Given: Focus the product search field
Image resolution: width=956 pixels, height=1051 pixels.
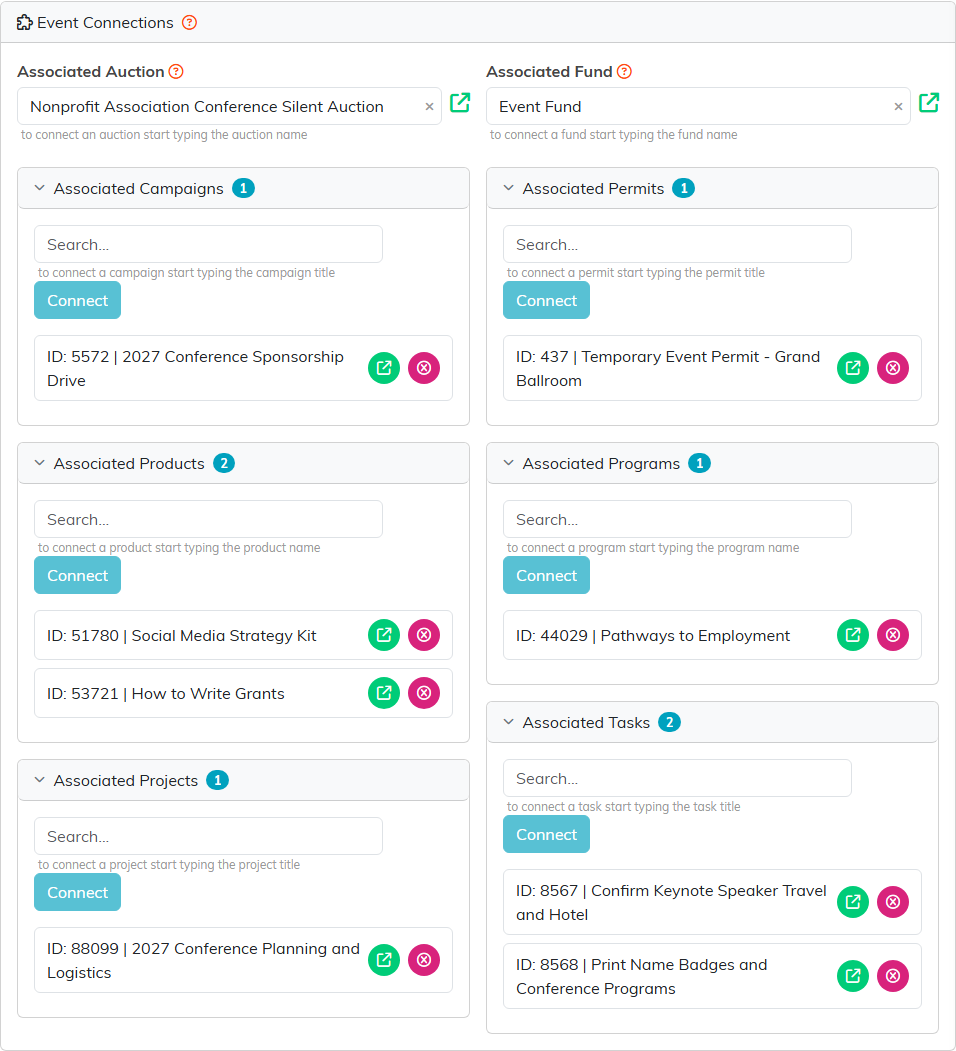Looking at the screenshot, I should click(208, 519).
